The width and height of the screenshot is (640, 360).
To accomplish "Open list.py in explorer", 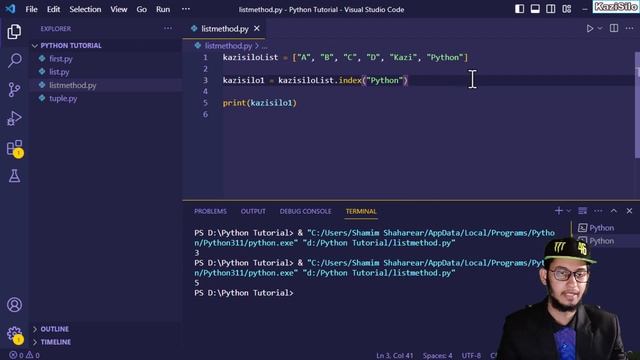I will [x=59, y=72].
